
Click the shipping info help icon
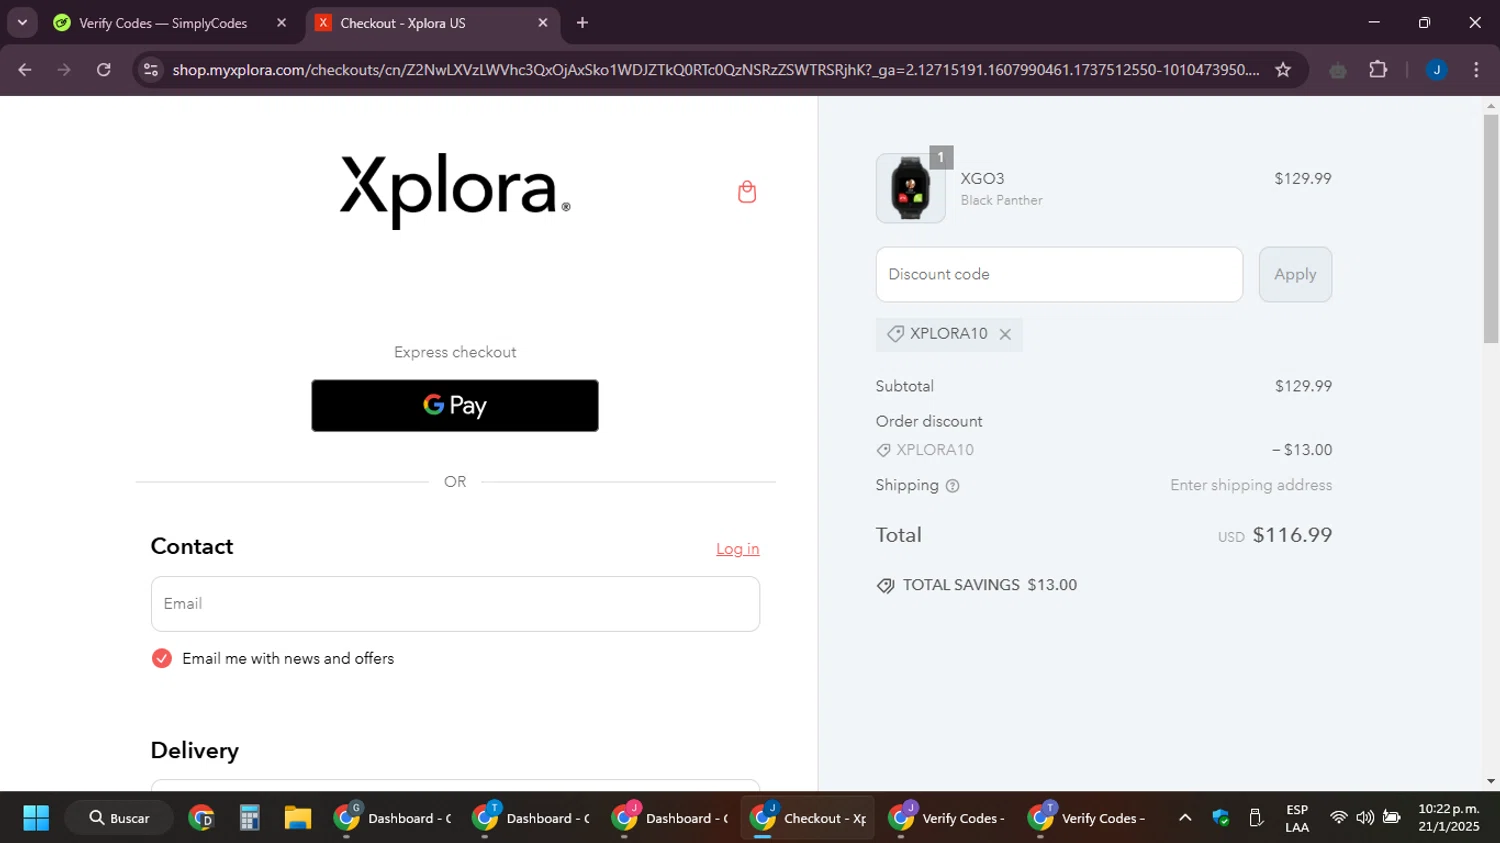point(952,486)
